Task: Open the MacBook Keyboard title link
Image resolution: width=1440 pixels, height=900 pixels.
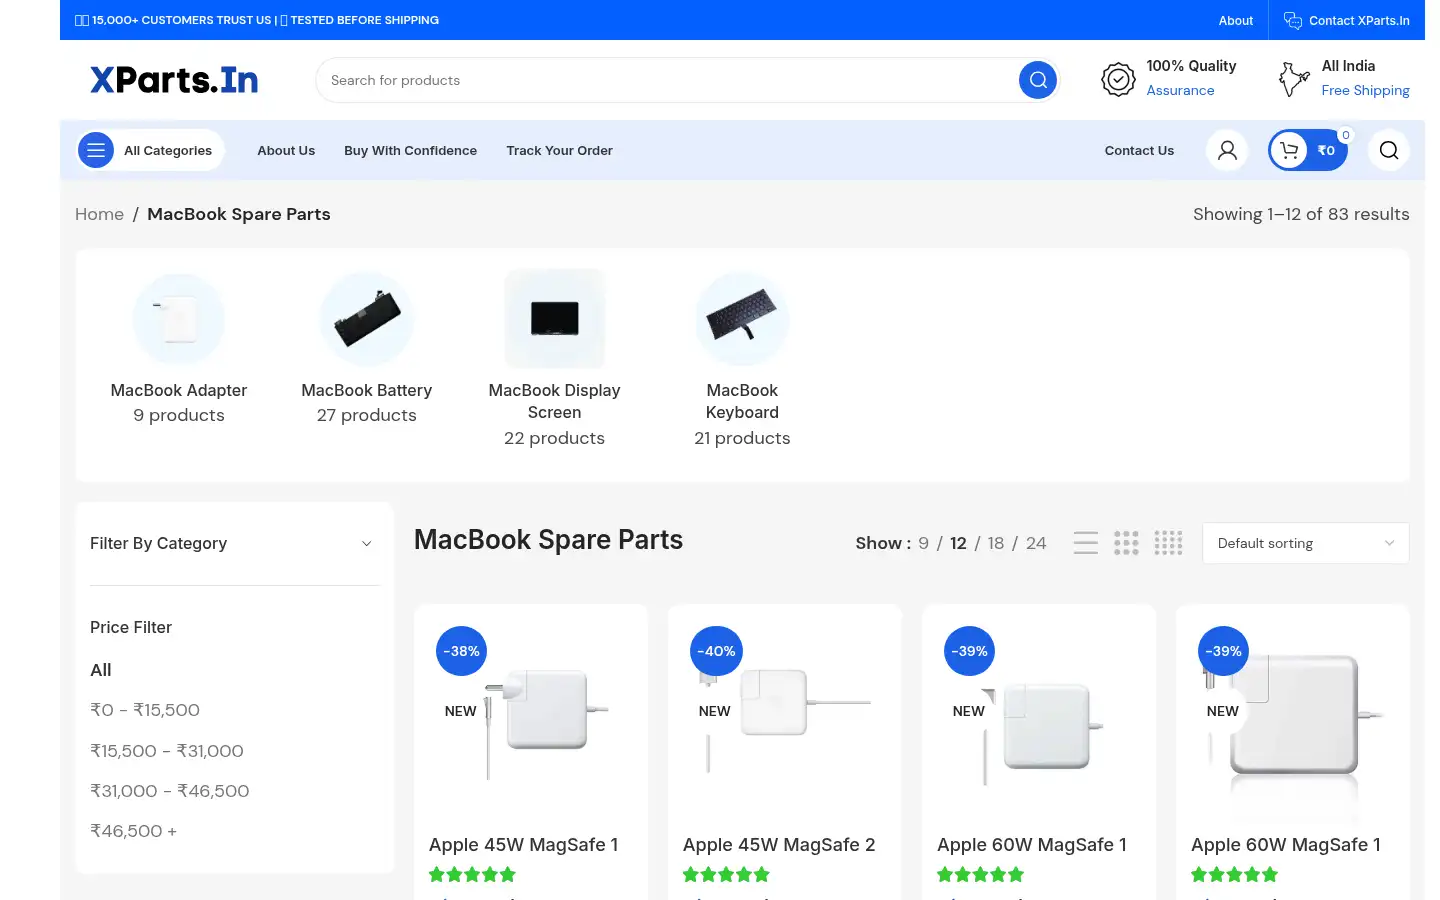Action: [742, 401]
